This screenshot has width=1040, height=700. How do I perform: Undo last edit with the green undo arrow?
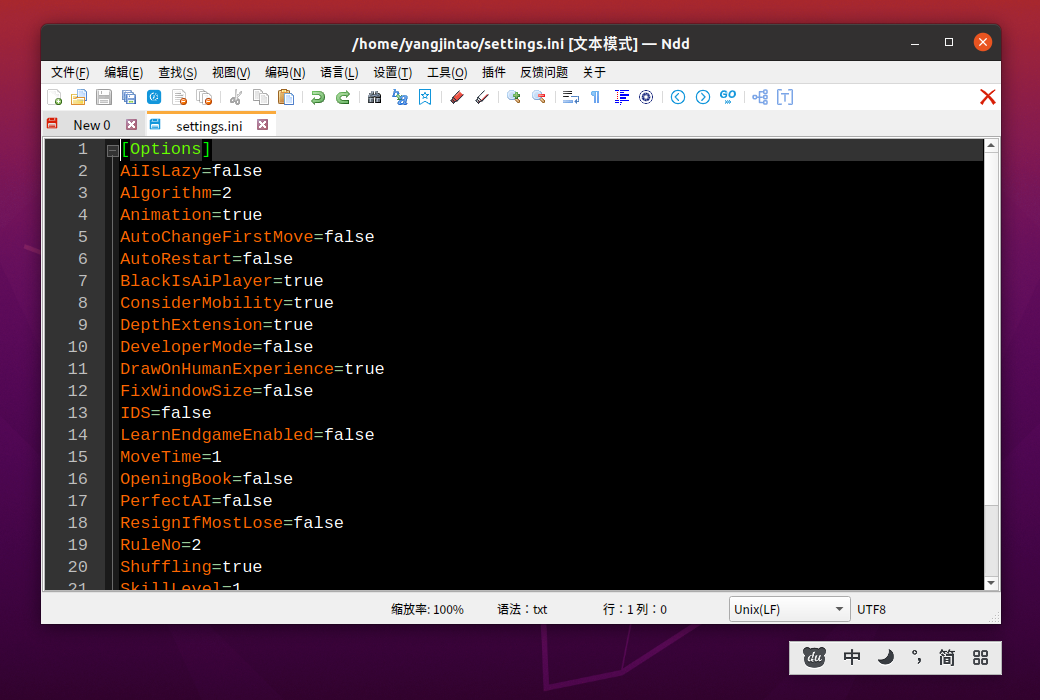tap(318, 97)
